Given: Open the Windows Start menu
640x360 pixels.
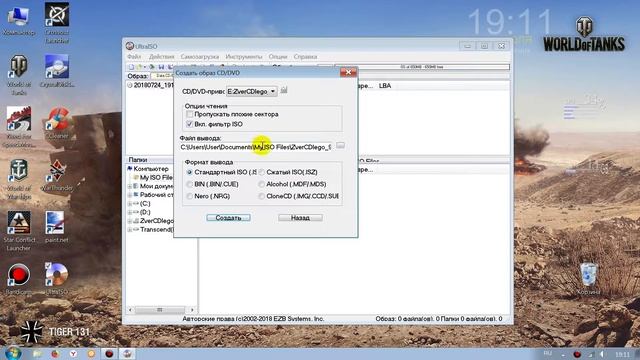Looking at the screenshot, I should coord(13,353).
